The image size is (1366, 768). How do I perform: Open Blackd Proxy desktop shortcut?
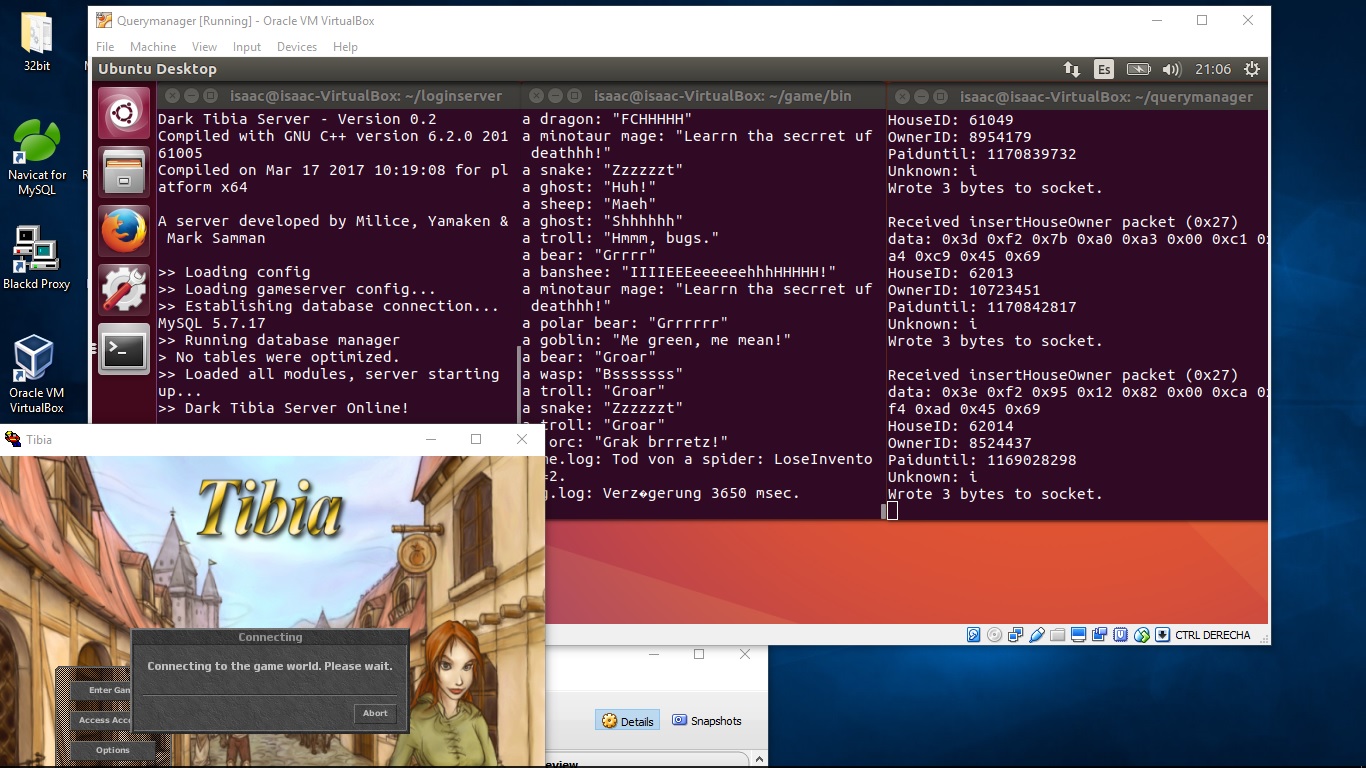click(x=37, y=259)
